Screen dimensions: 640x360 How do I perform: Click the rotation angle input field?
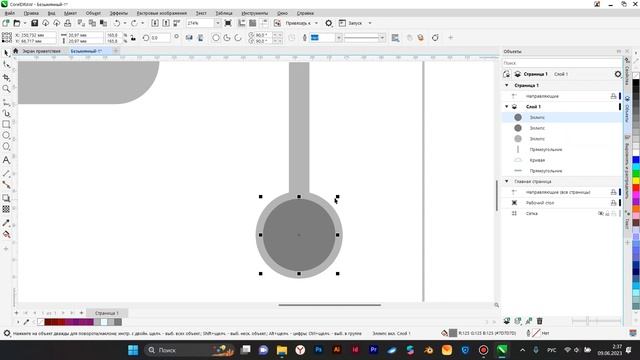tap(160, 38)
